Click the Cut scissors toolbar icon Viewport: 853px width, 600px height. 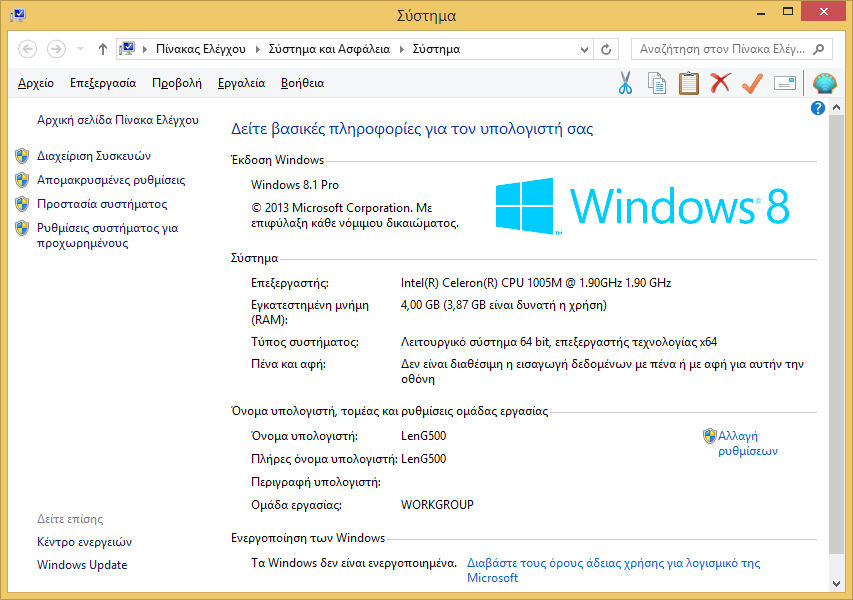click(x=626, y=83)
